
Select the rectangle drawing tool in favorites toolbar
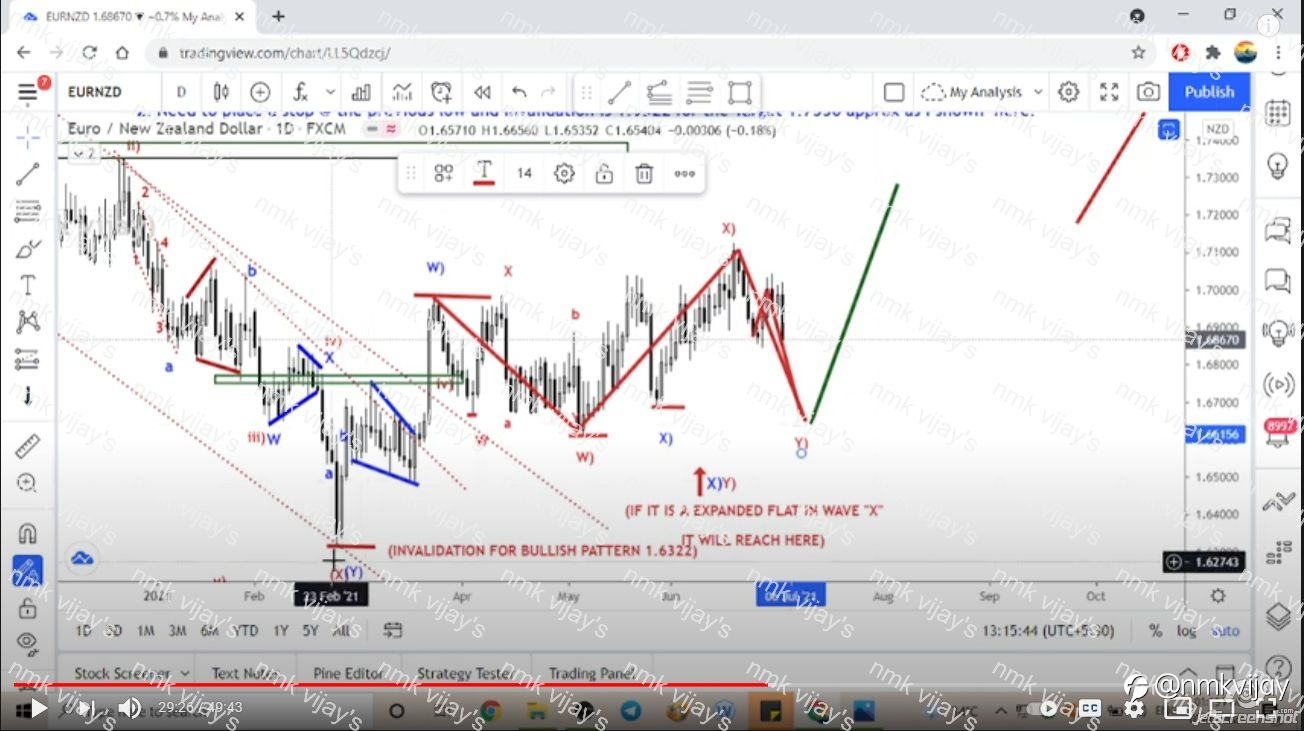pos(740,93)
